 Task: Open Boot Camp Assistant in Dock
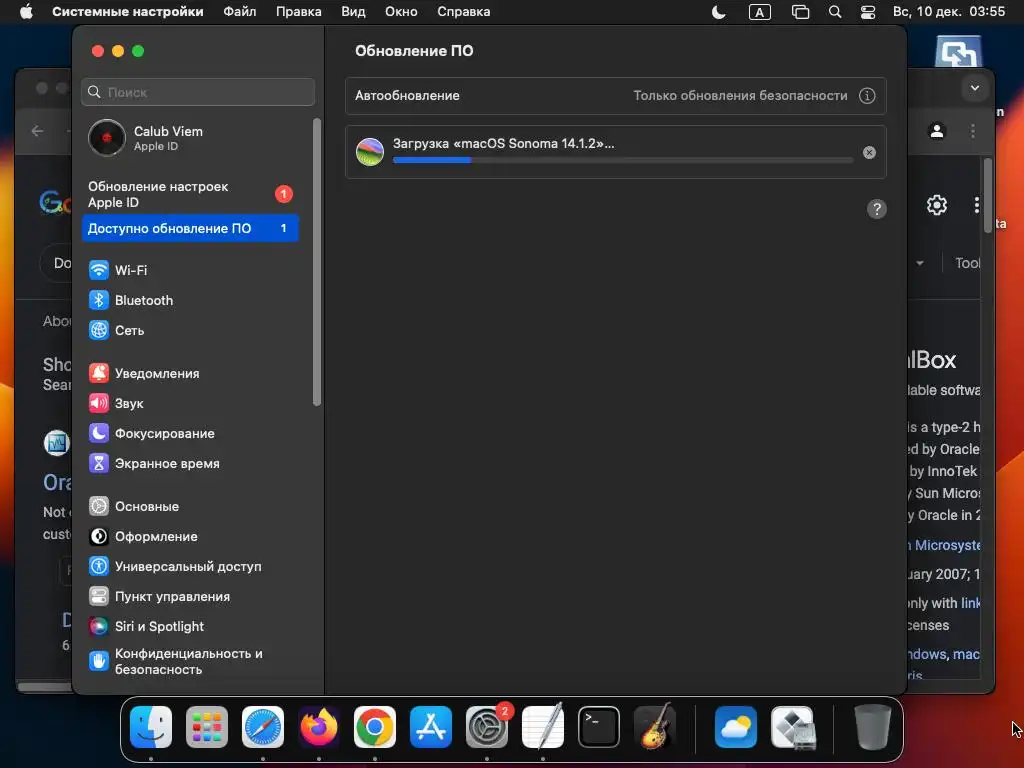tap(792, 726)
